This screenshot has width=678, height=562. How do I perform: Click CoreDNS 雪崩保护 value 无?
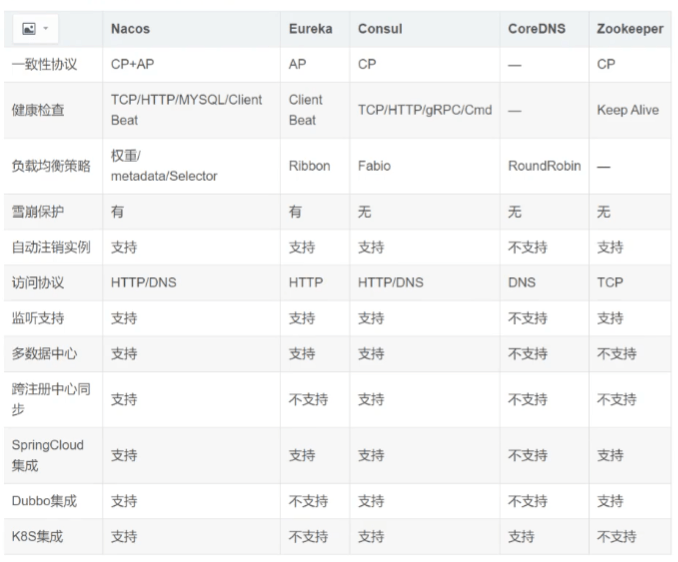(x=515, y=212)
